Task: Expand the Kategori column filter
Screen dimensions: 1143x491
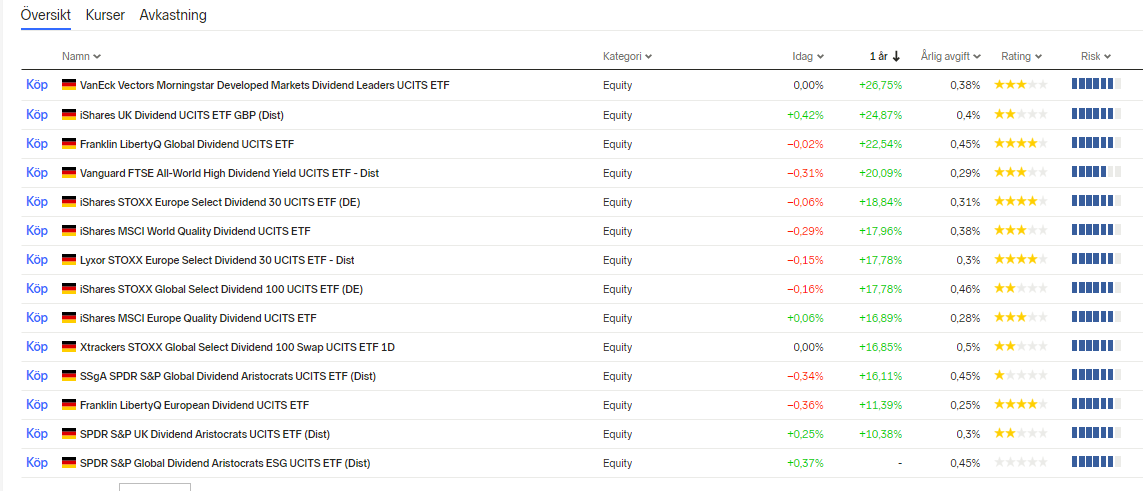Action: pos(627,56)
